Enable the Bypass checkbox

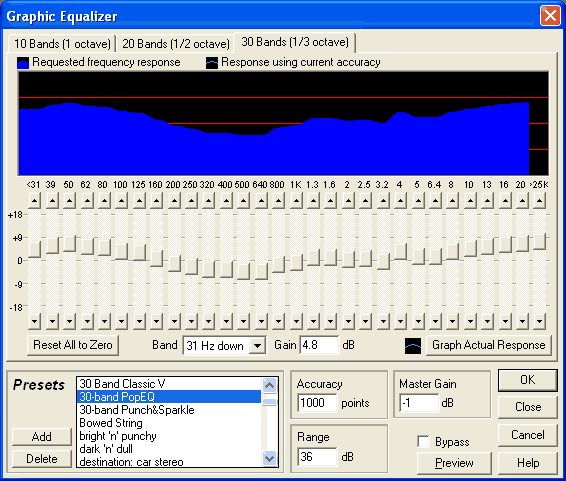(x=423, y=441)
